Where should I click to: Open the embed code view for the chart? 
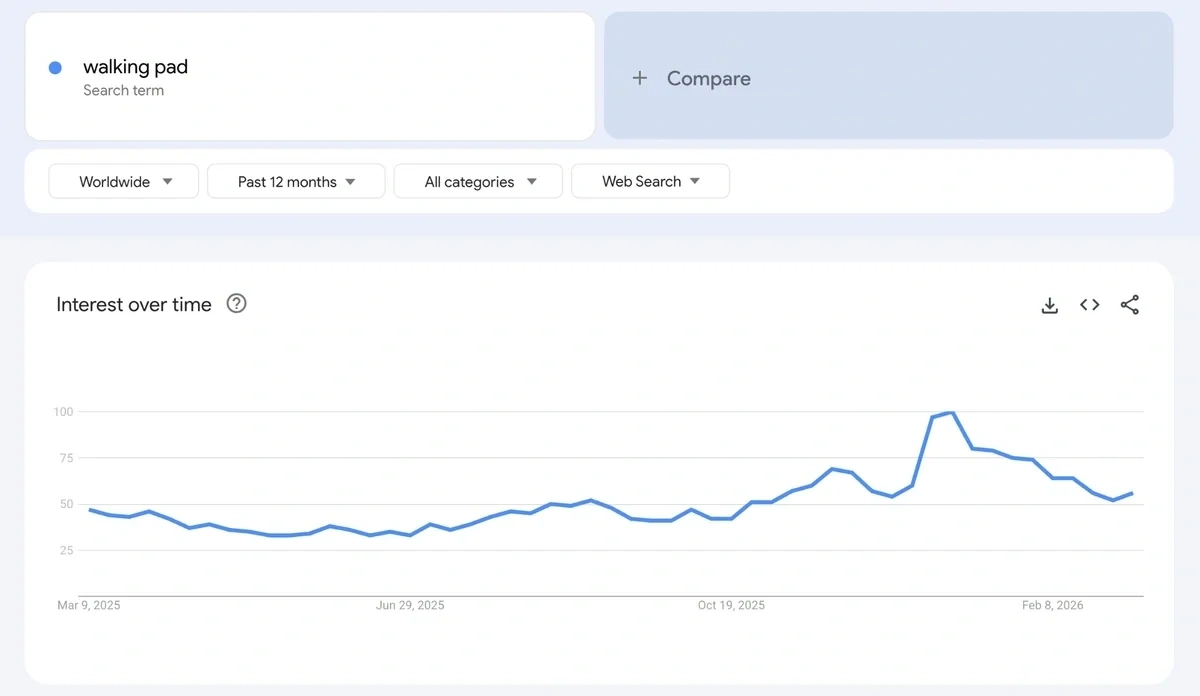1089,304
